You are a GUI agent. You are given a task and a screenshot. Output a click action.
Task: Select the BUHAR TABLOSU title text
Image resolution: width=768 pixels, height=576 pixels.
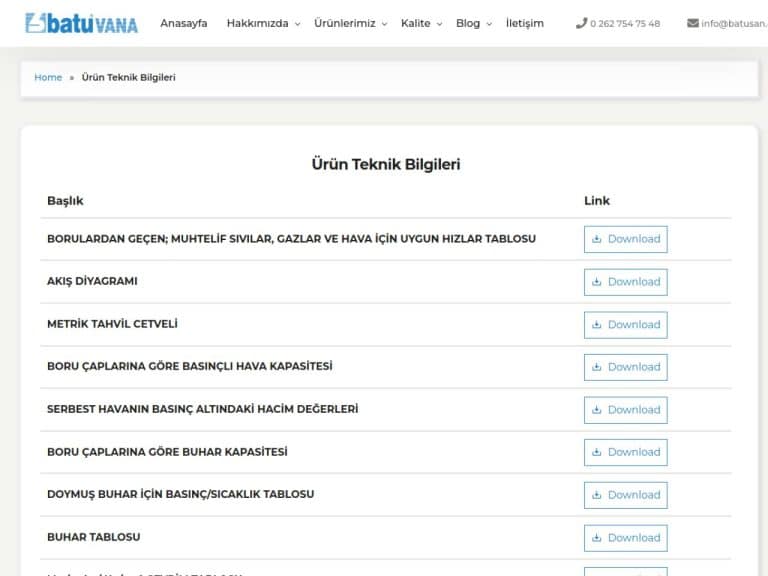94,537
